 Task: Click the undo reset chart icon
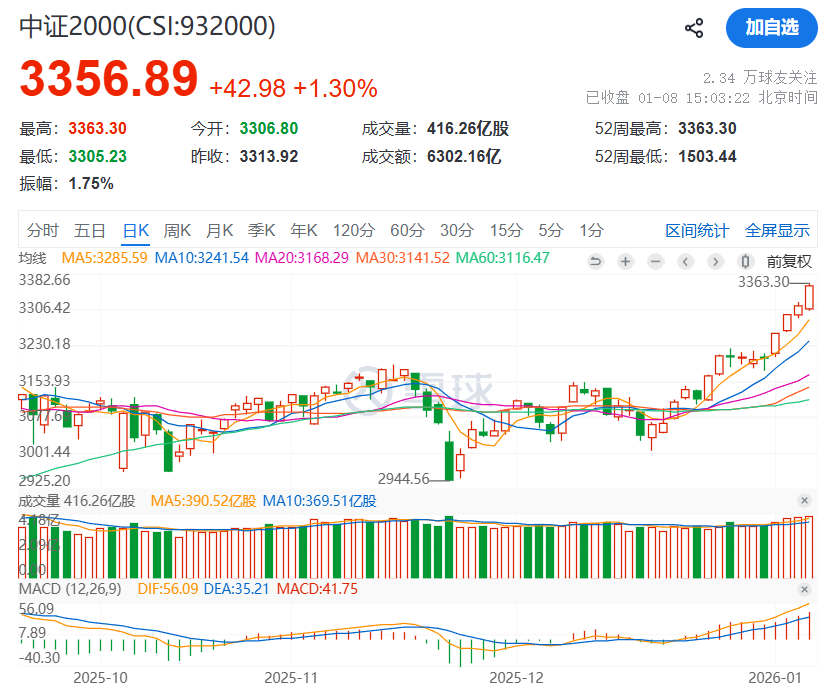596,262
